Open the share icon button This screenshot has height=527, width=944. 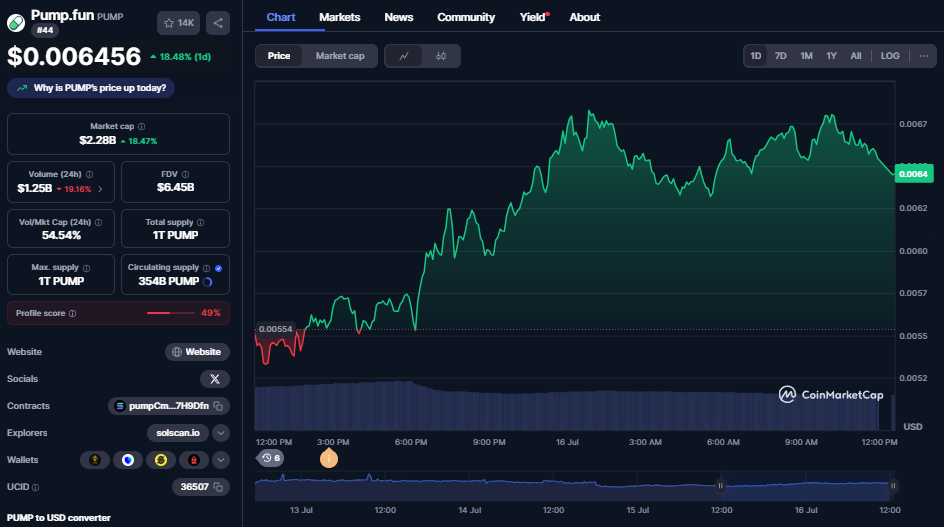coord(218,23)
